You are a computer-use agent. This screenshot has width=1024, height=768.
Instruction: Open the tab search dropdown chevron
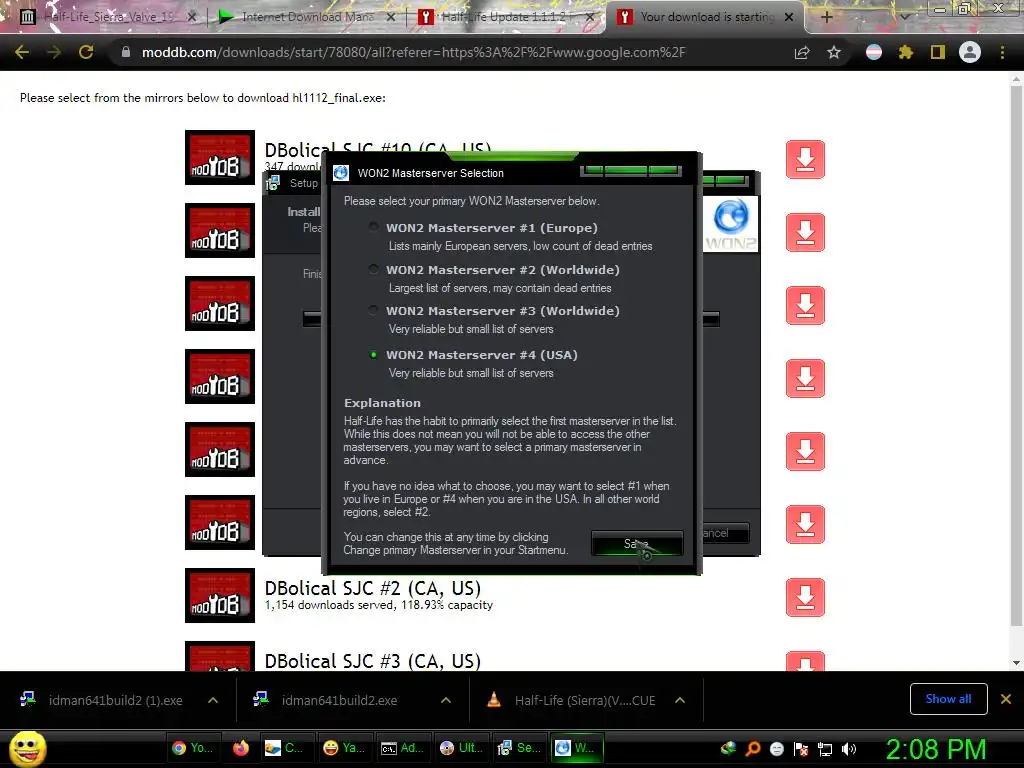(905, 17)
